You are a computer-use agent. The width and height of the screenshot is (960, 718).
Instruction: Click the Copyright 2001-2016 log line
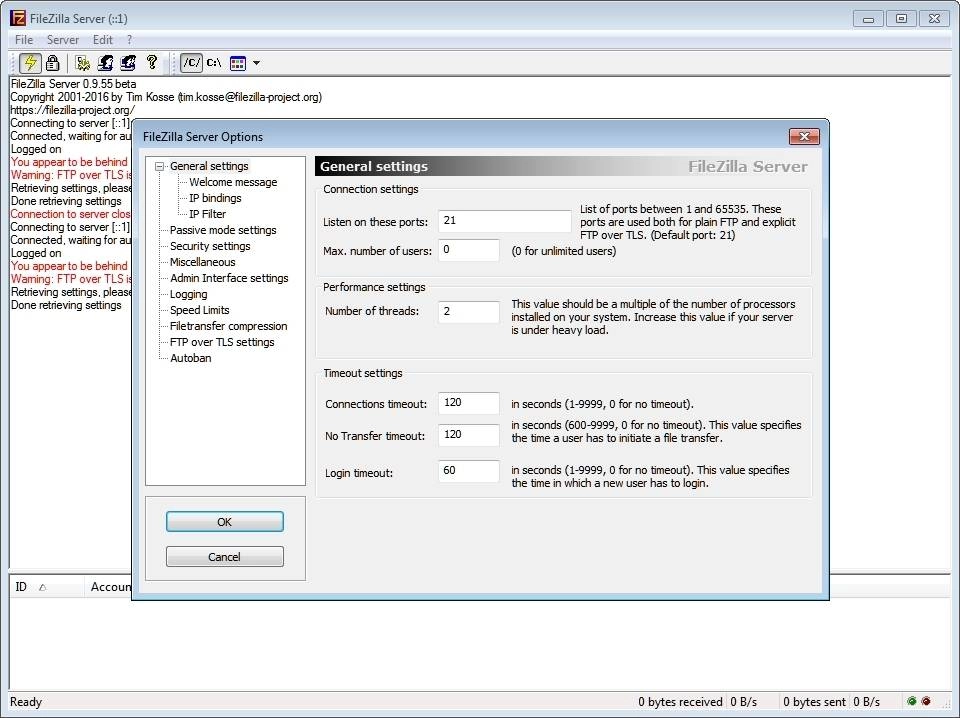[x=166, y=97]
